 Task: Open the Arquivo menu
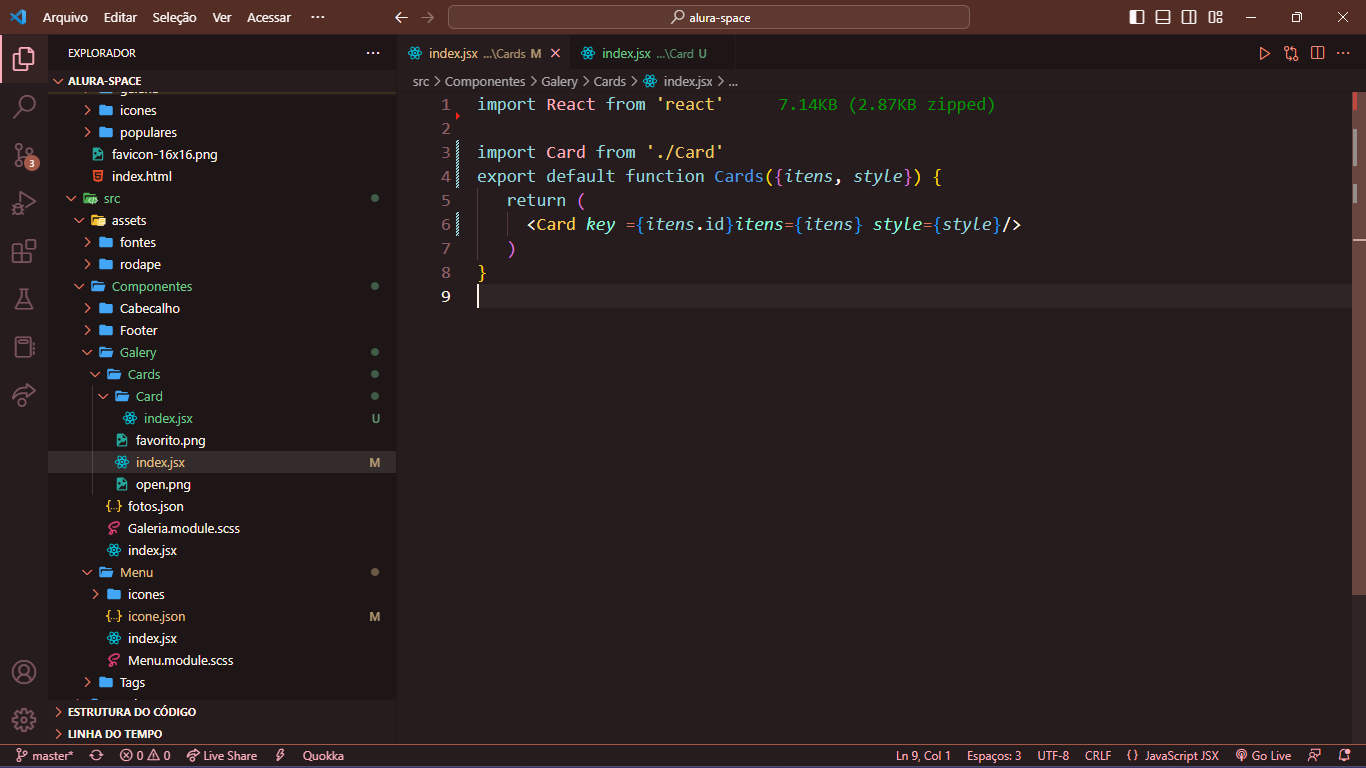pos(65,18)
